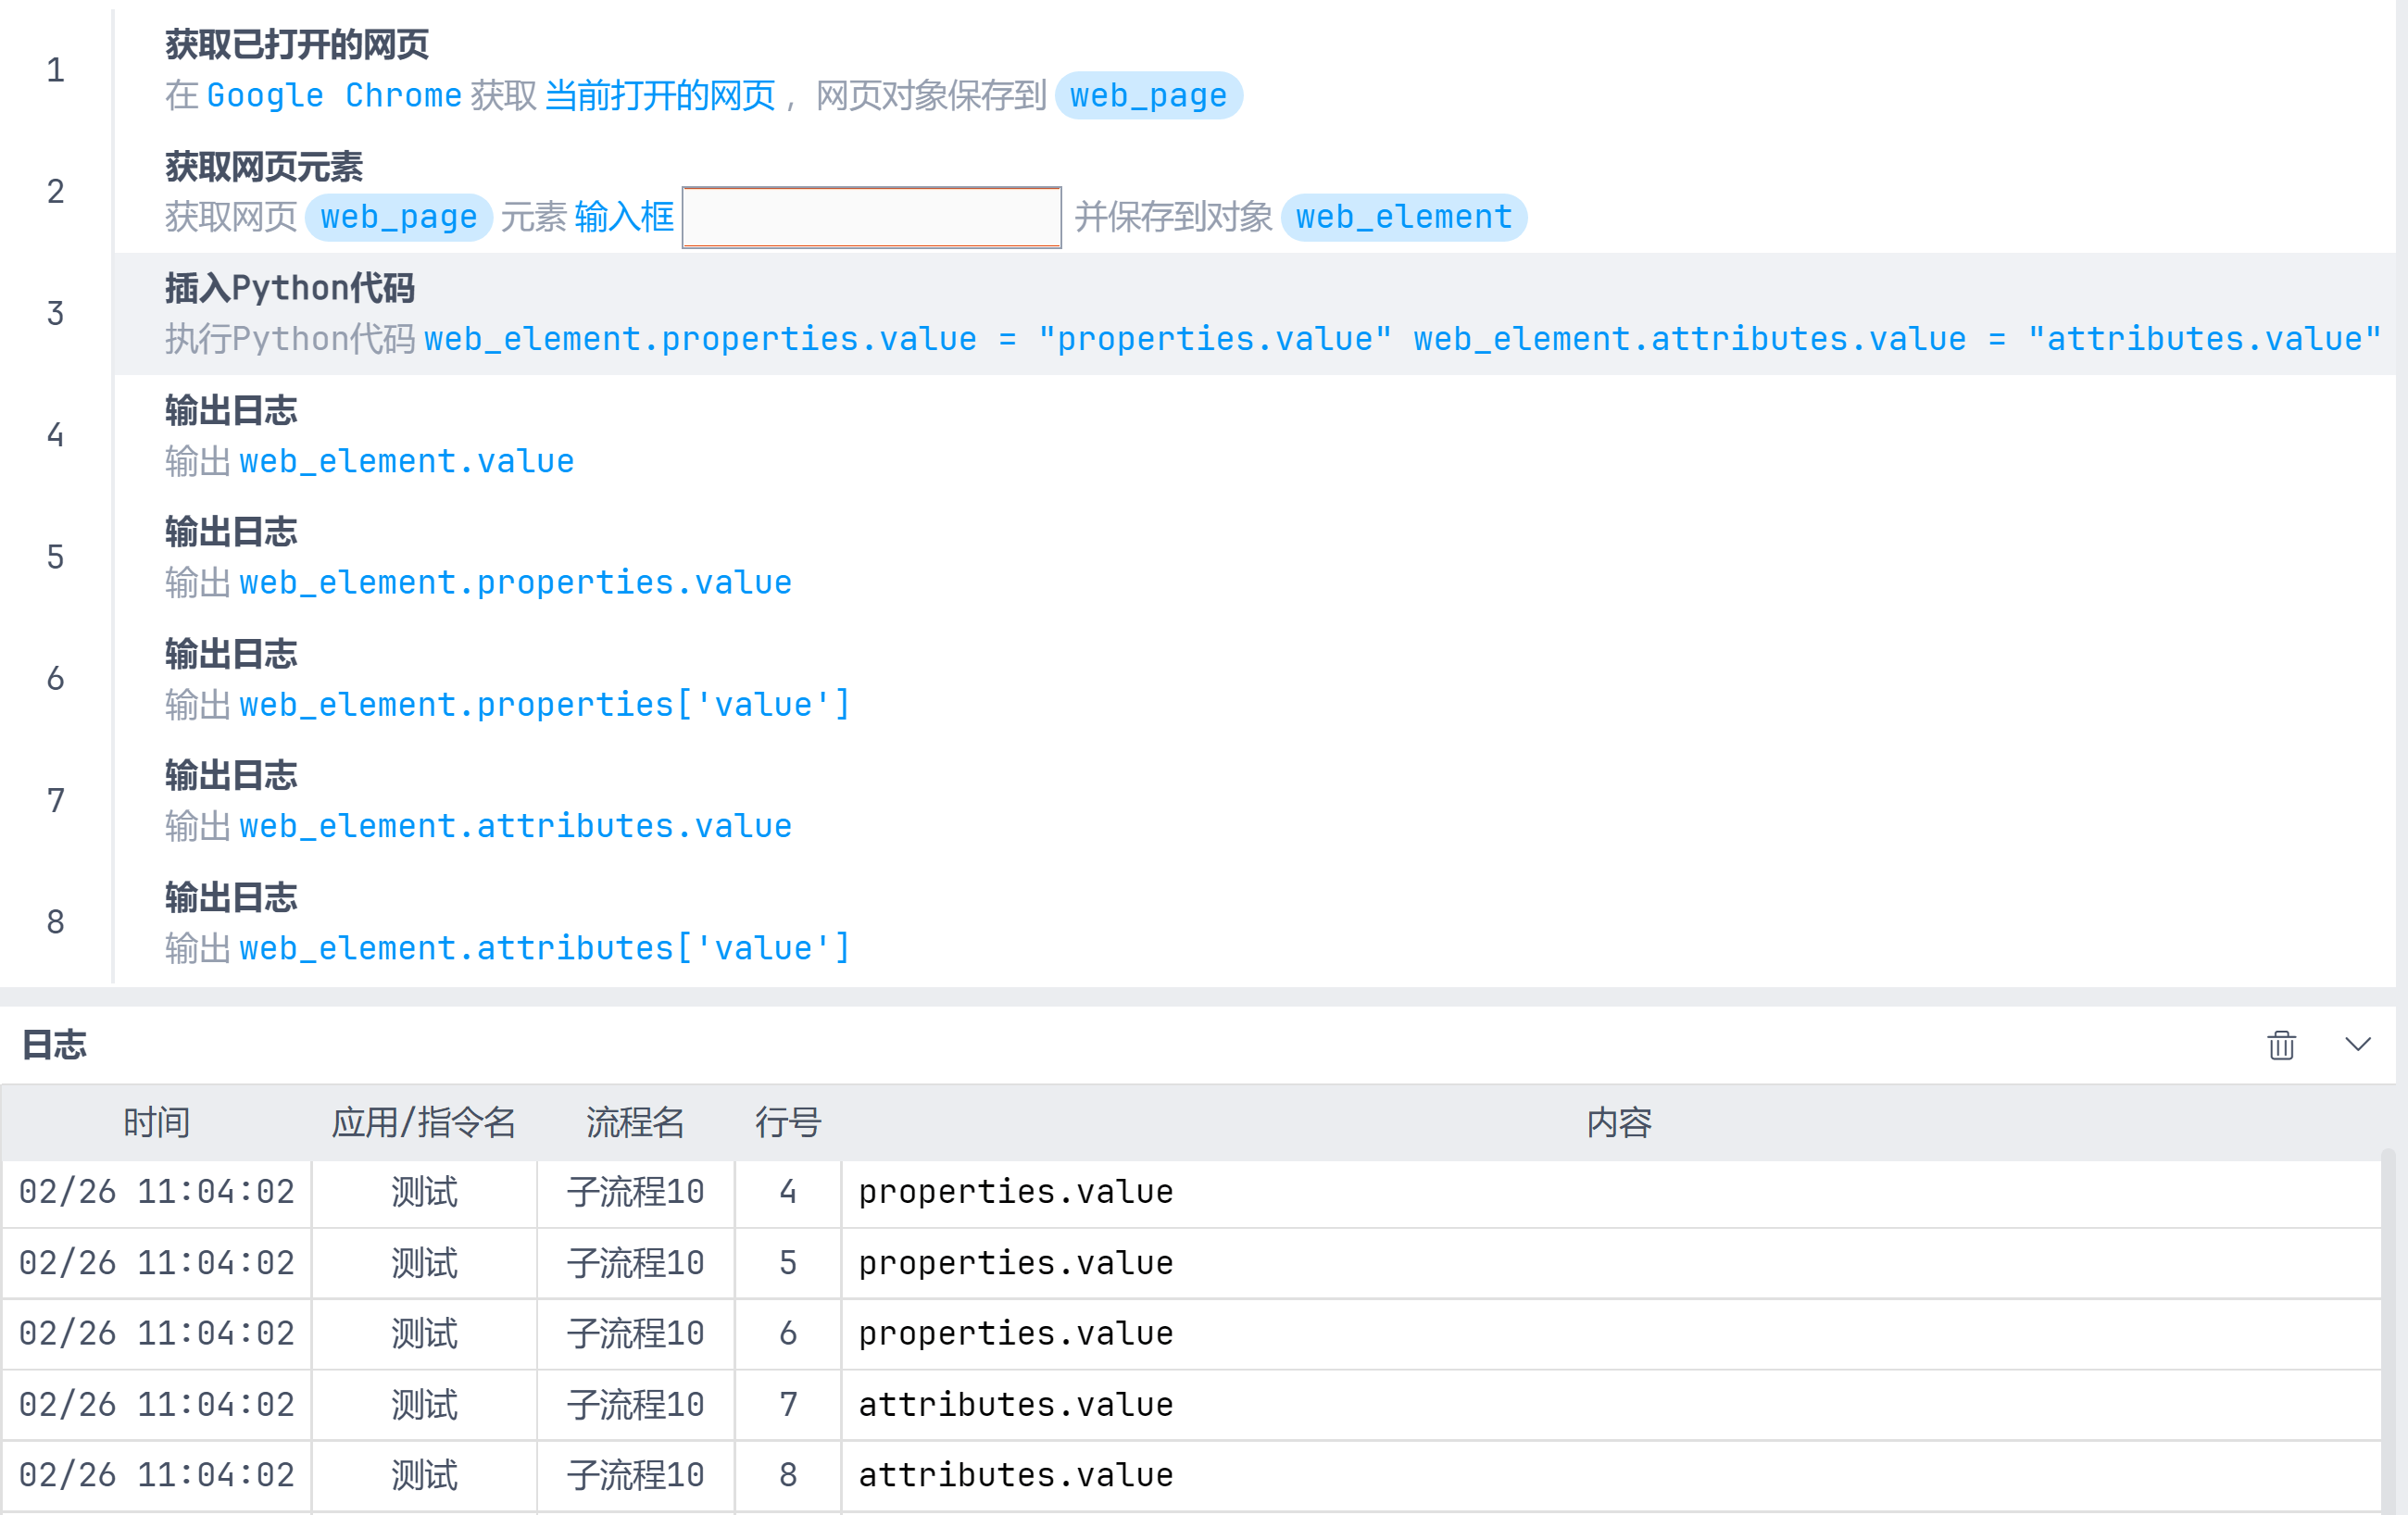2408x1515 pixels.
Task: Click the input box element thumbnail
Action: (871, 217)
